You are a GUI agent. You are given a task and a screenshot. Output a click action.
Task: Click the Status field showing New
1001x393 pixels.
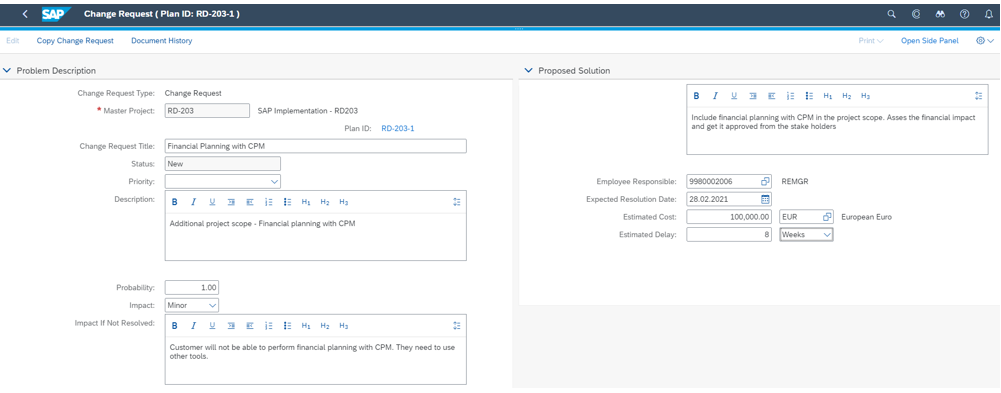tap(223, 164)
